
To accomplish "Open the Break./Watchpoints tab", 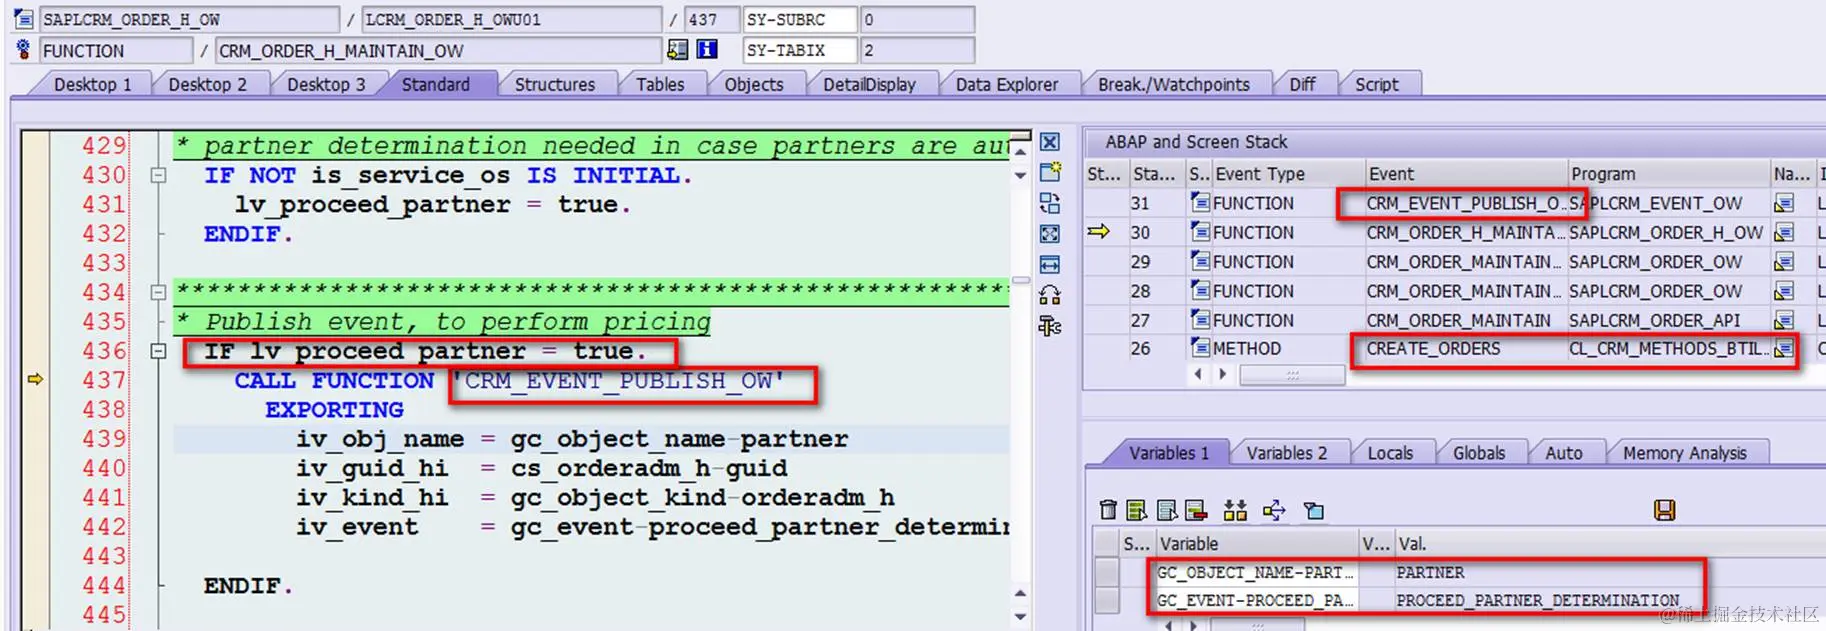I will 1174,84.
